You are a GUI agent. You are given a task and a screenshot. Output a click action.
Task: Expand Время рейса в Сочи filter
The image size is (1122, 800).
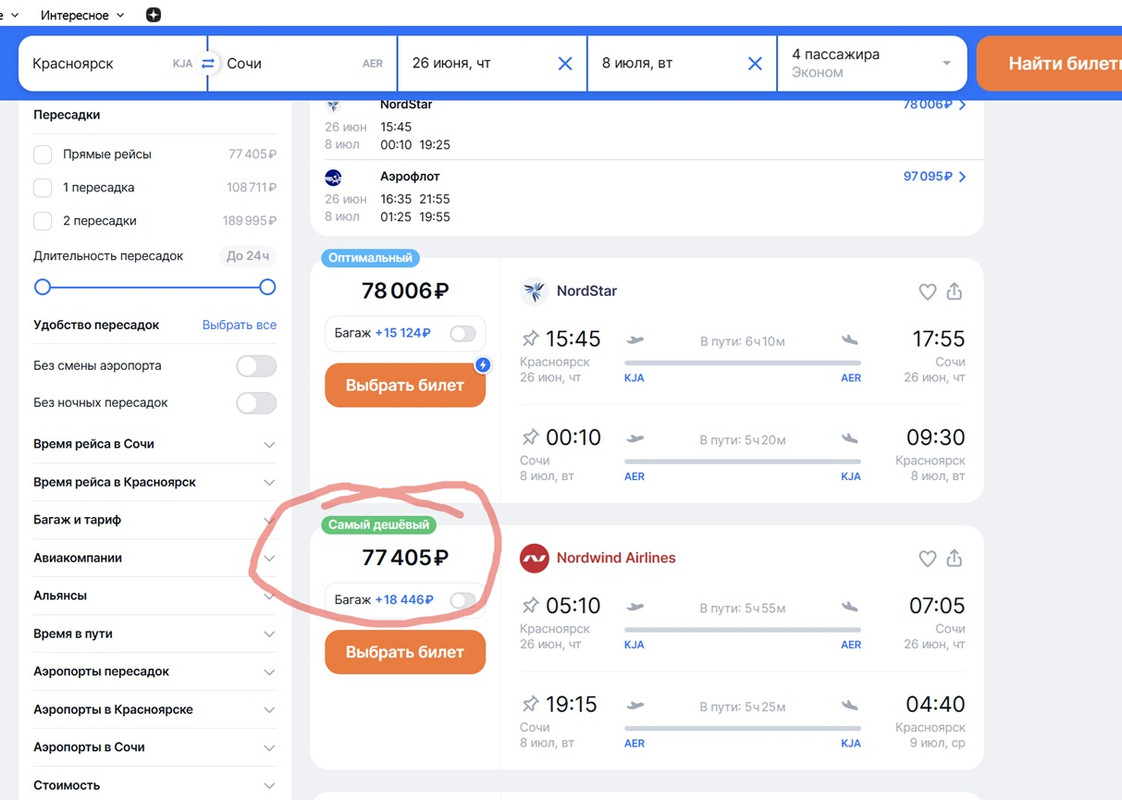(155, 444)
